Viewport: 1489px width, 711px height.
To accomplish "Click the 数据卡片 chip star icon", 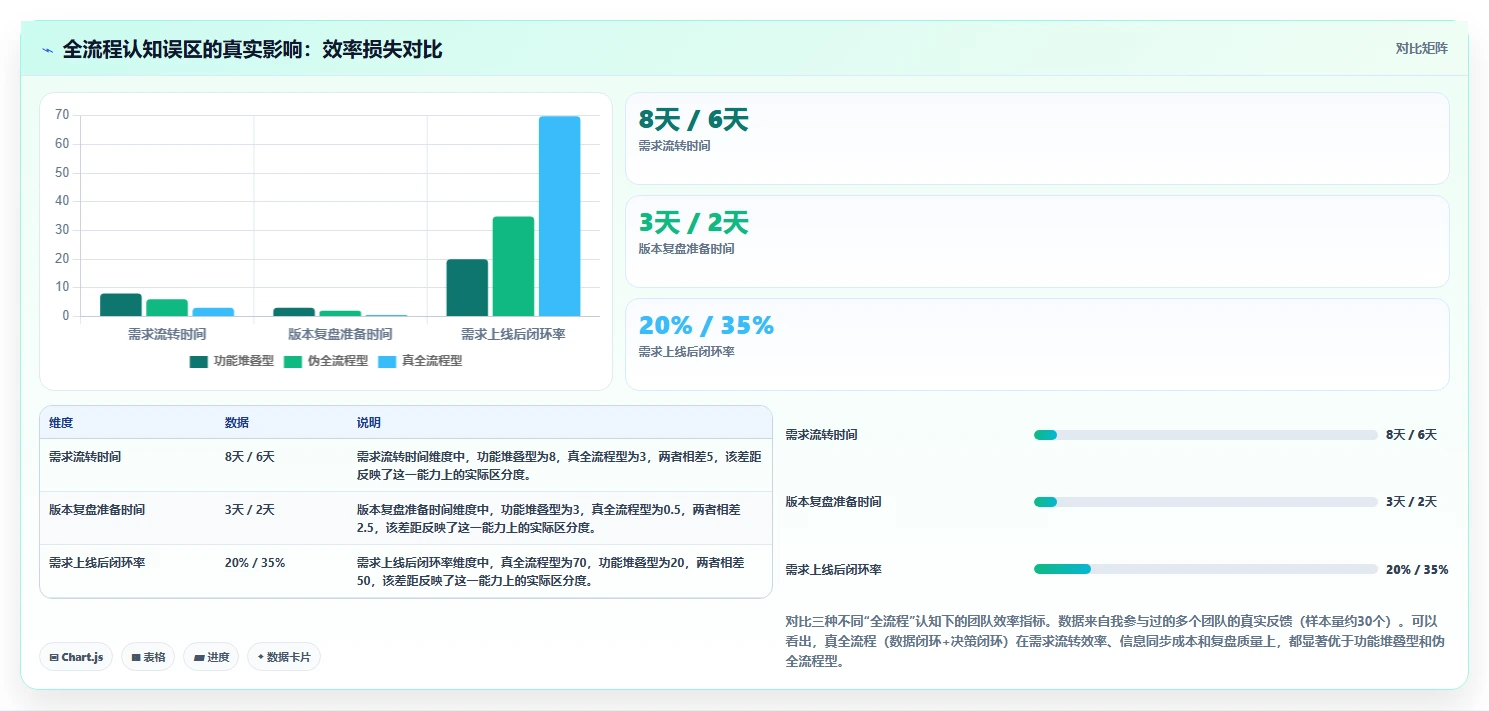I will (x=261, y=657).
